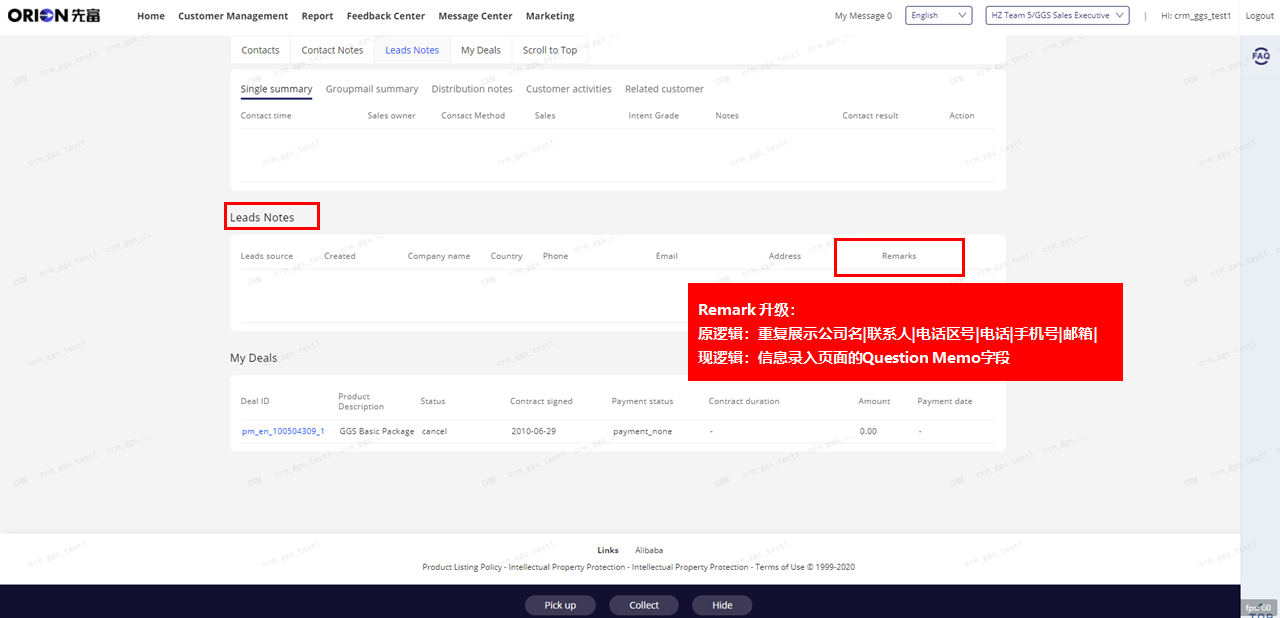Open the English language dropdown

939,15
